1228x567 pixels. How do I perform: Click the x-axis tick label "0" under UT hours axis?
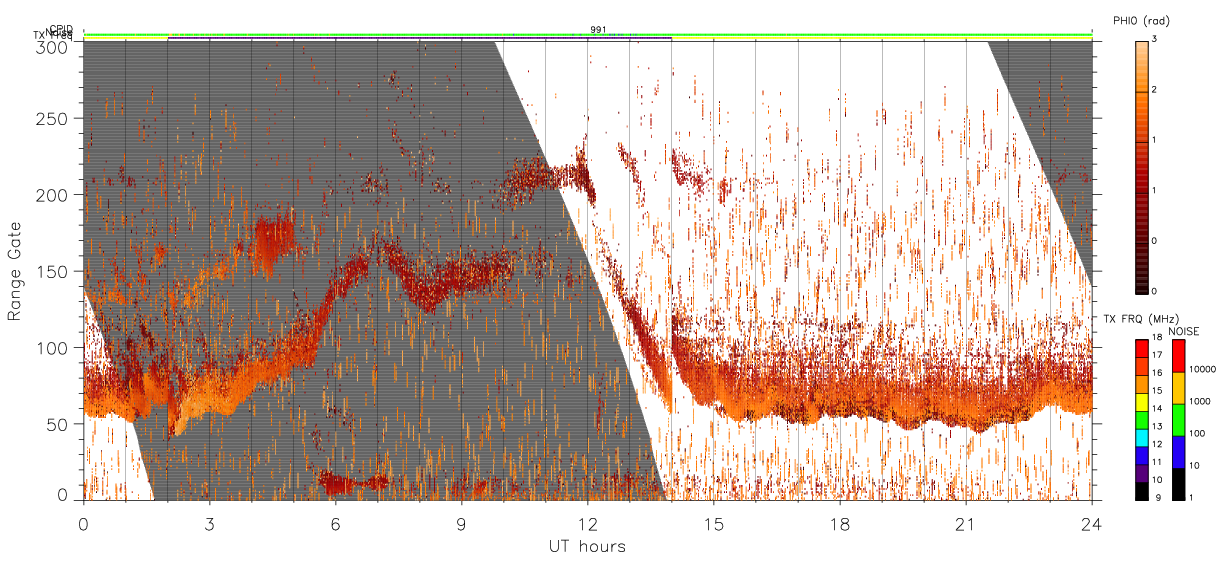point(83,523)
